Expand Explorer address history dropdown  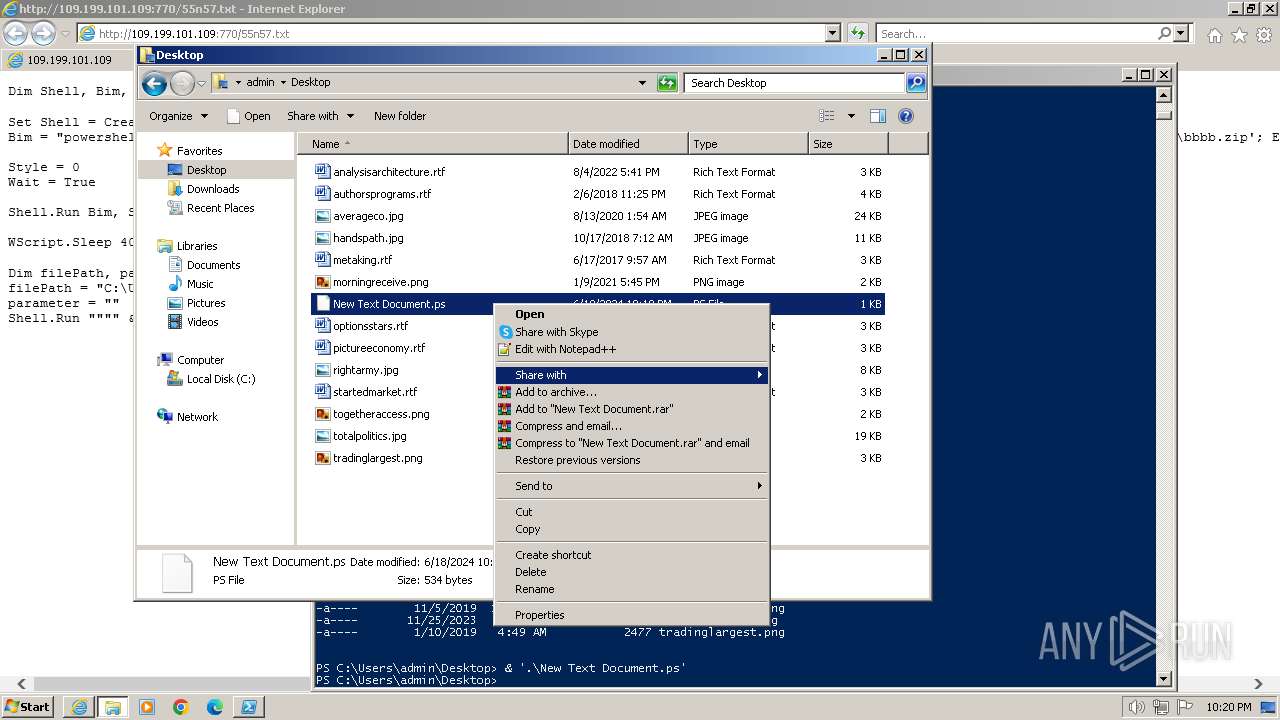pos(642,83)
